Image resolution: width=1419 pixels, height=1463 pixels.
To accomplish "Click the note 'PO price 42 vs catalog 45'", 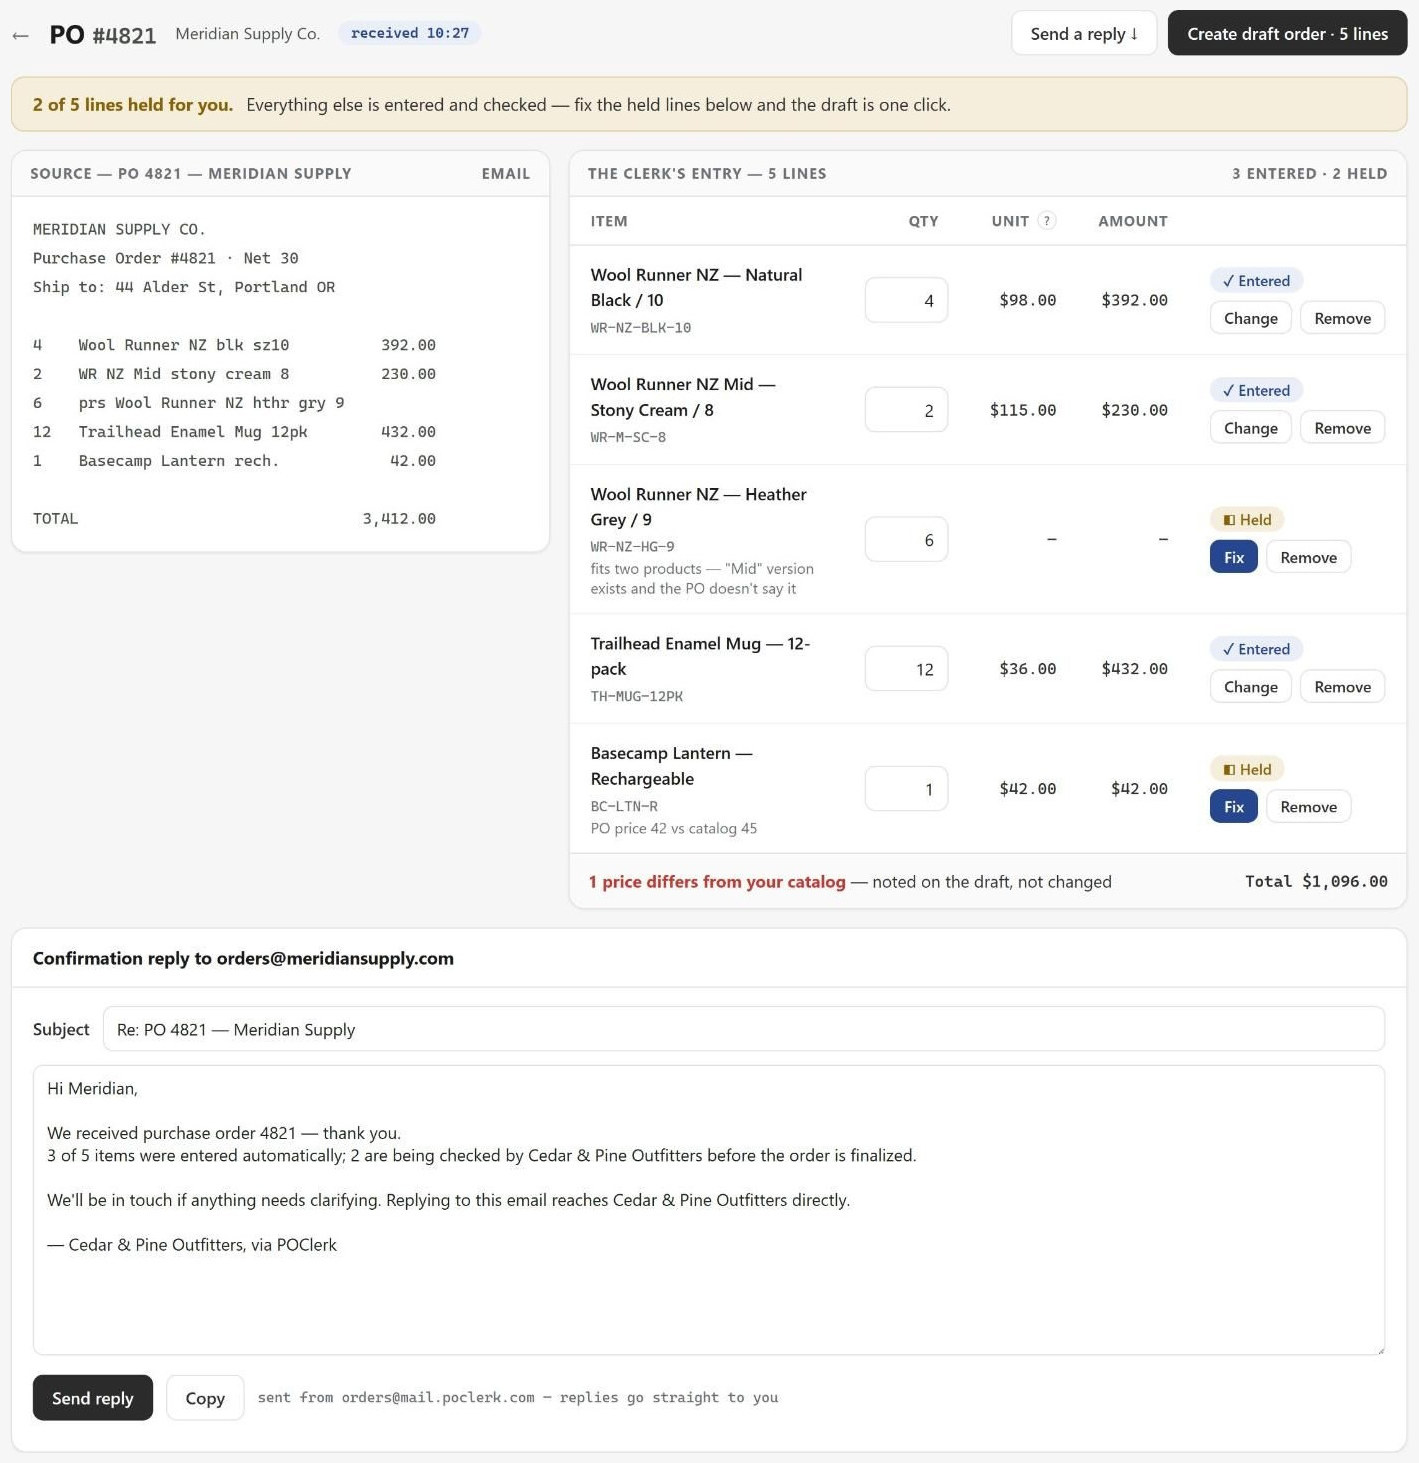I will [673, 828].
